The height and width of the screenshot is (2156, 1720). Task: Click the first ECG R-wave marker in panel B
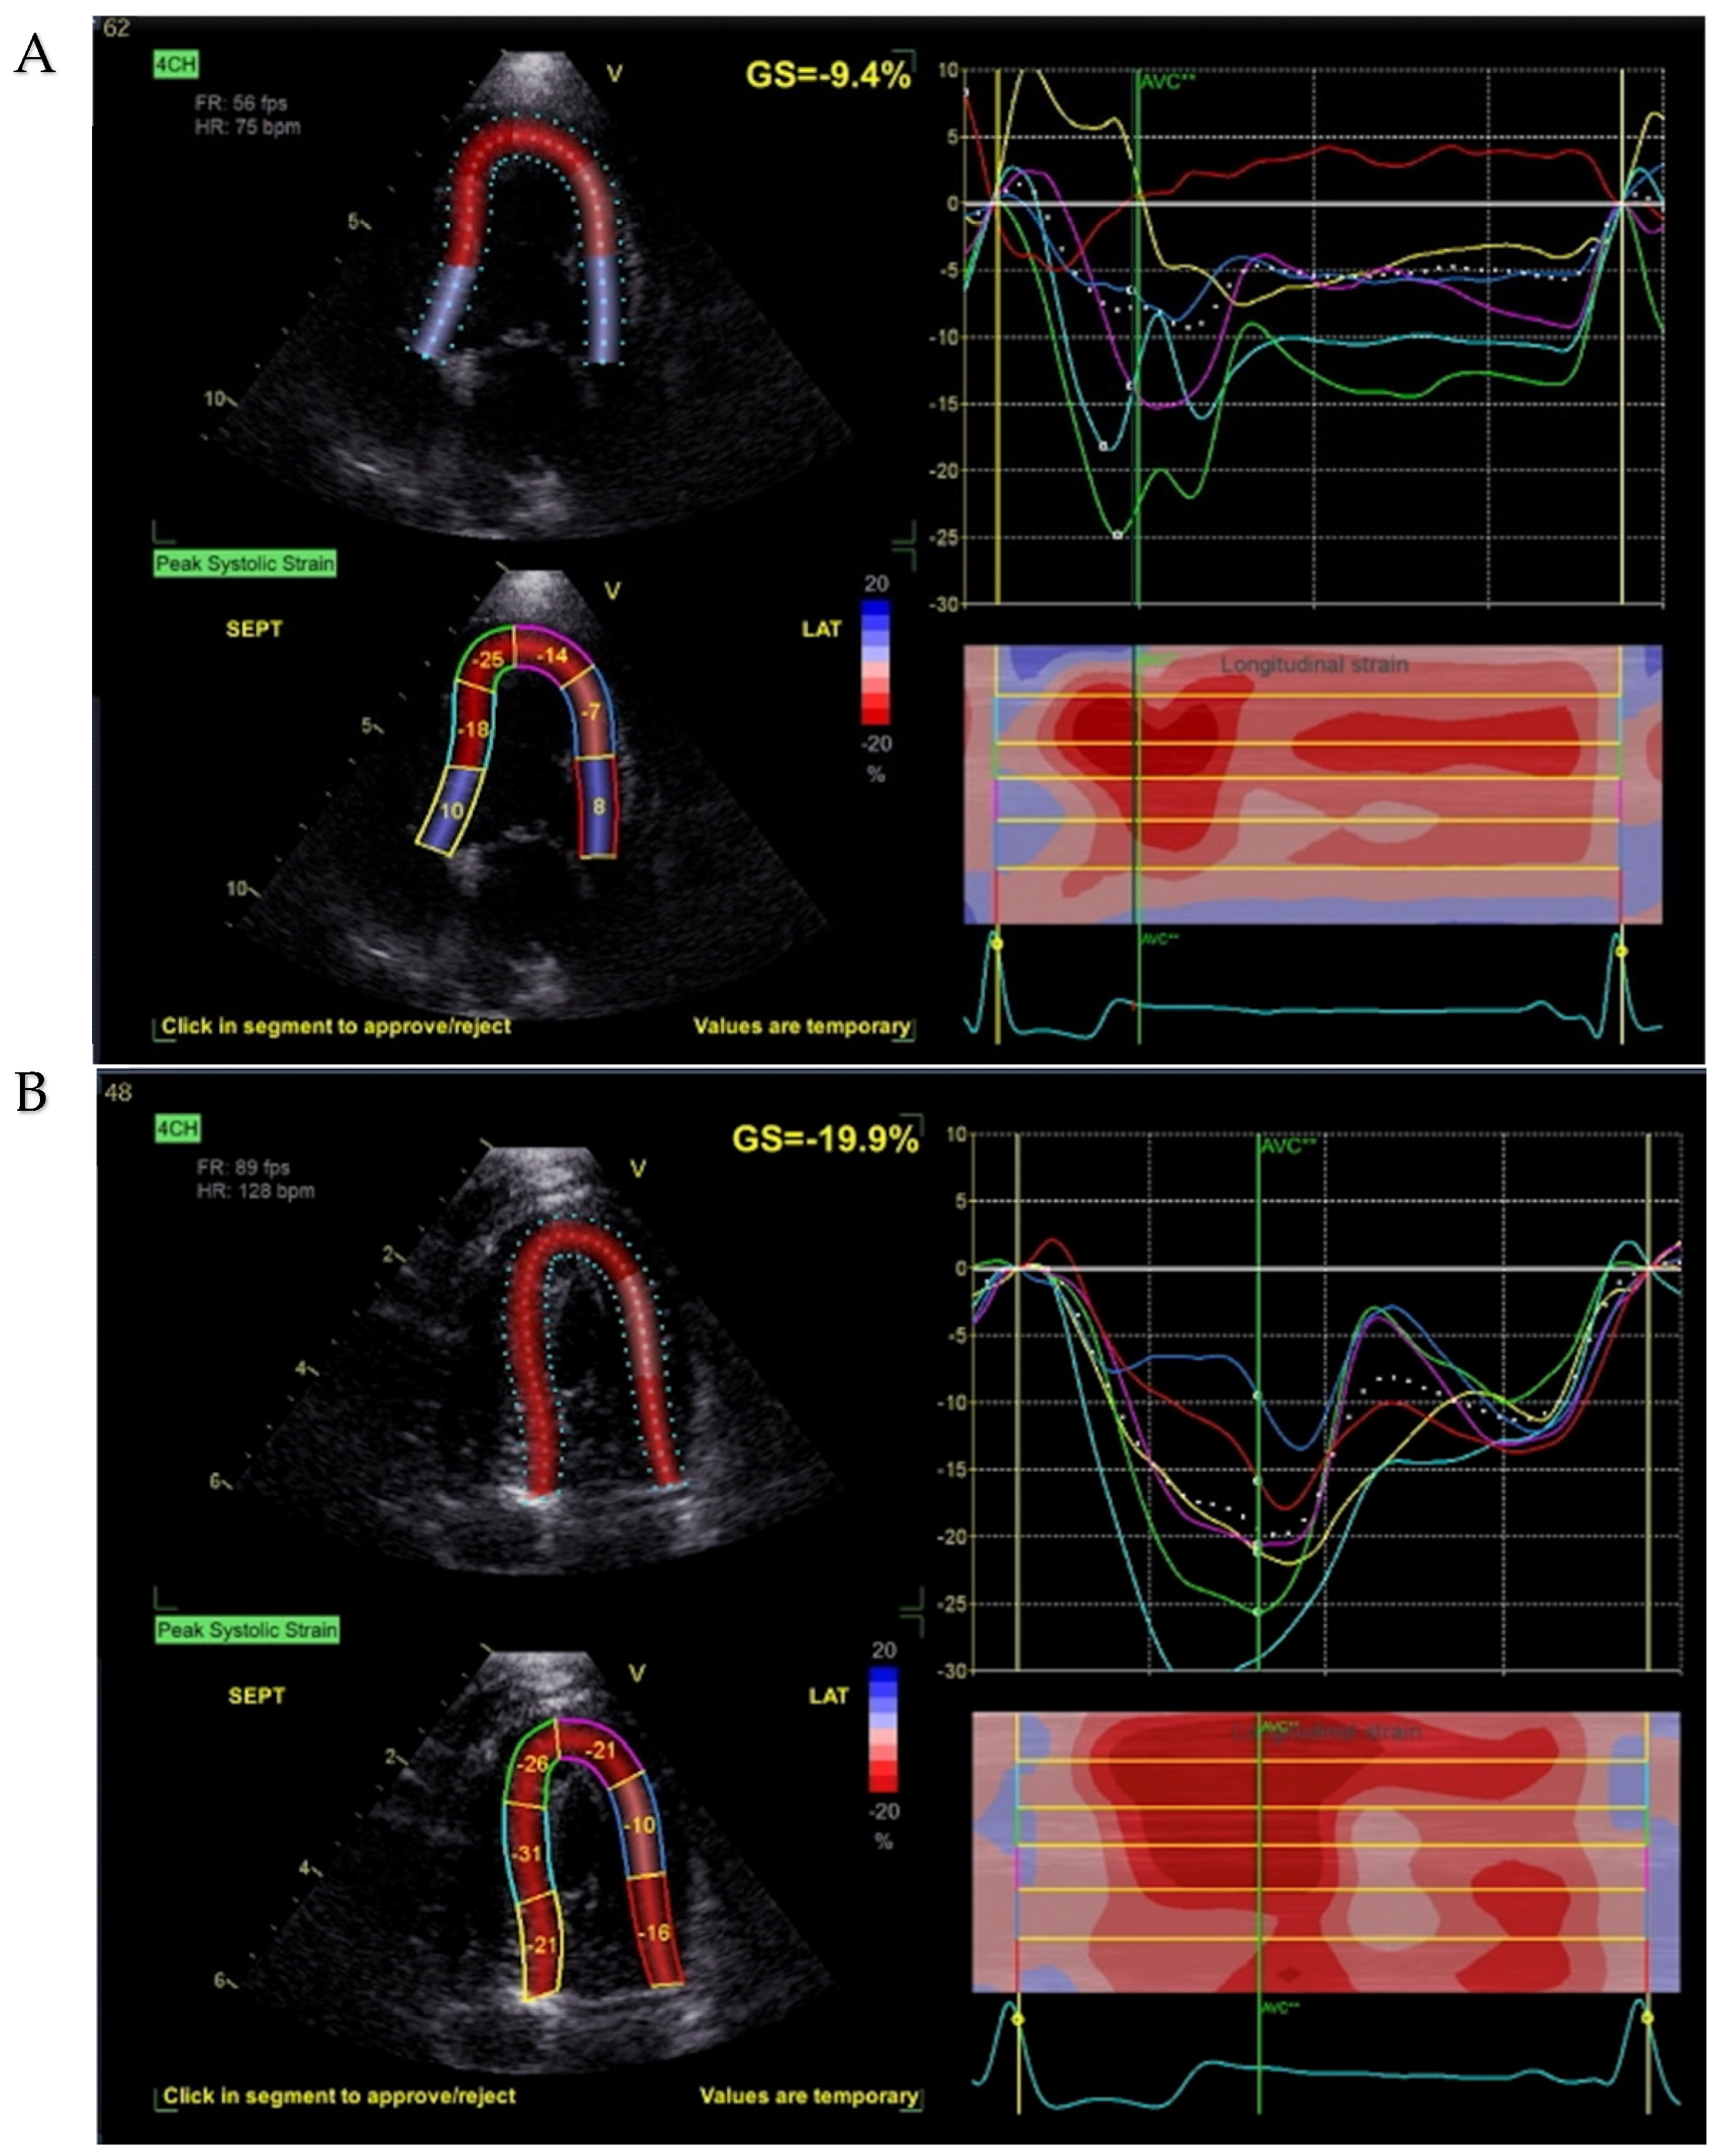pos(1018,2020)
